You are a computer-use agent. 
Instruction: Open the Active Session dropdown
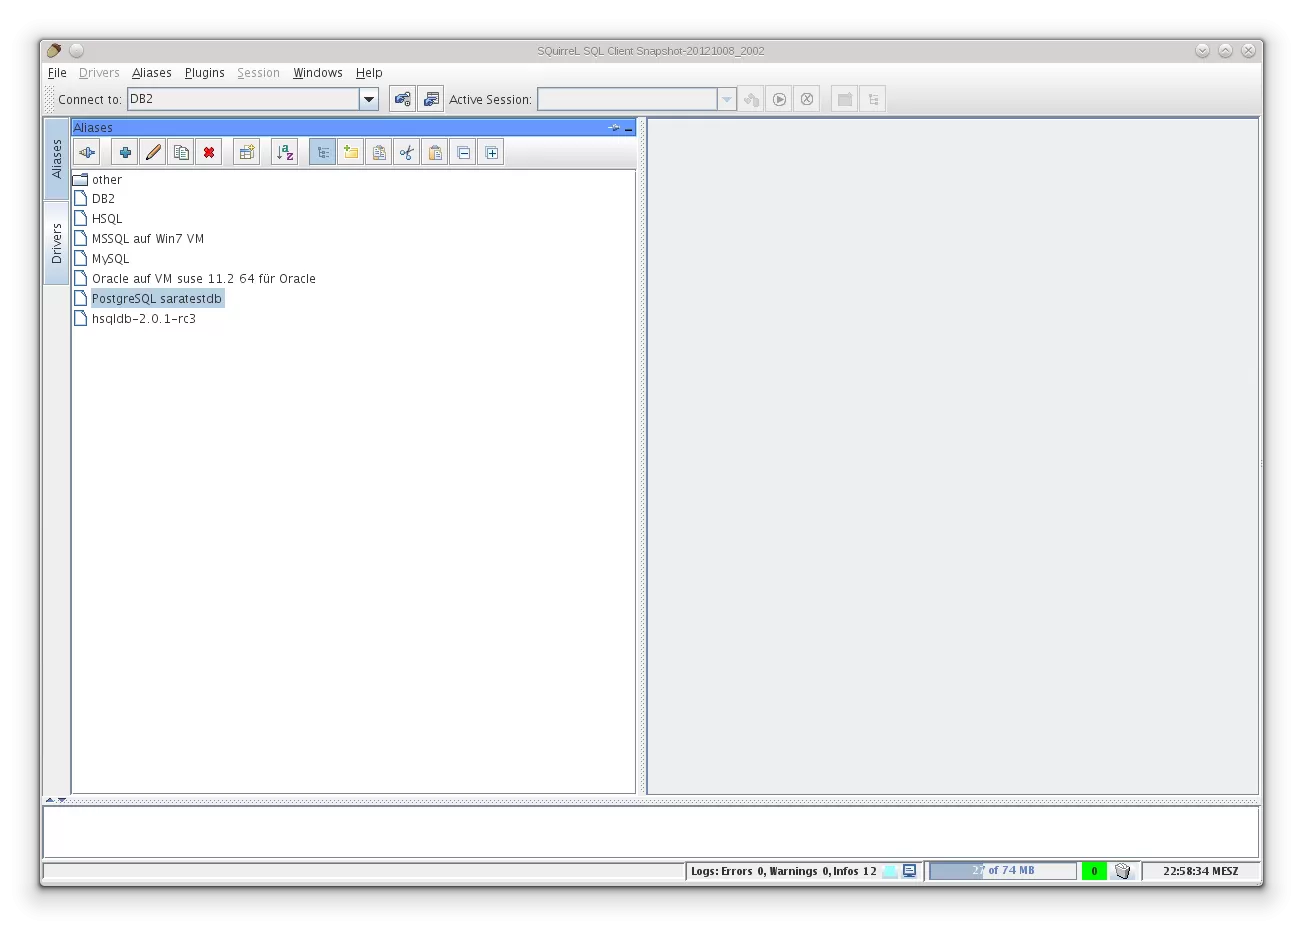726,98
